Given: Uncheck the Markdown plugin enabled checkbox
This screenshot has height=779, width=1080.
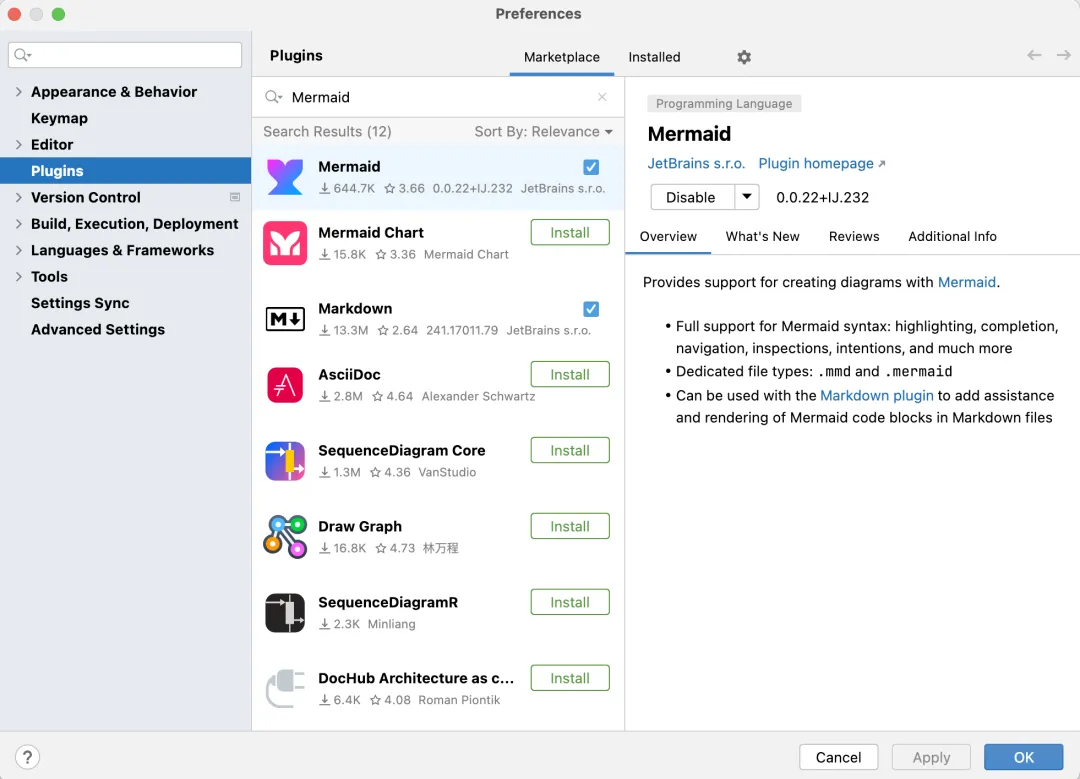Looking at the screenshot, I should point(591,309).
